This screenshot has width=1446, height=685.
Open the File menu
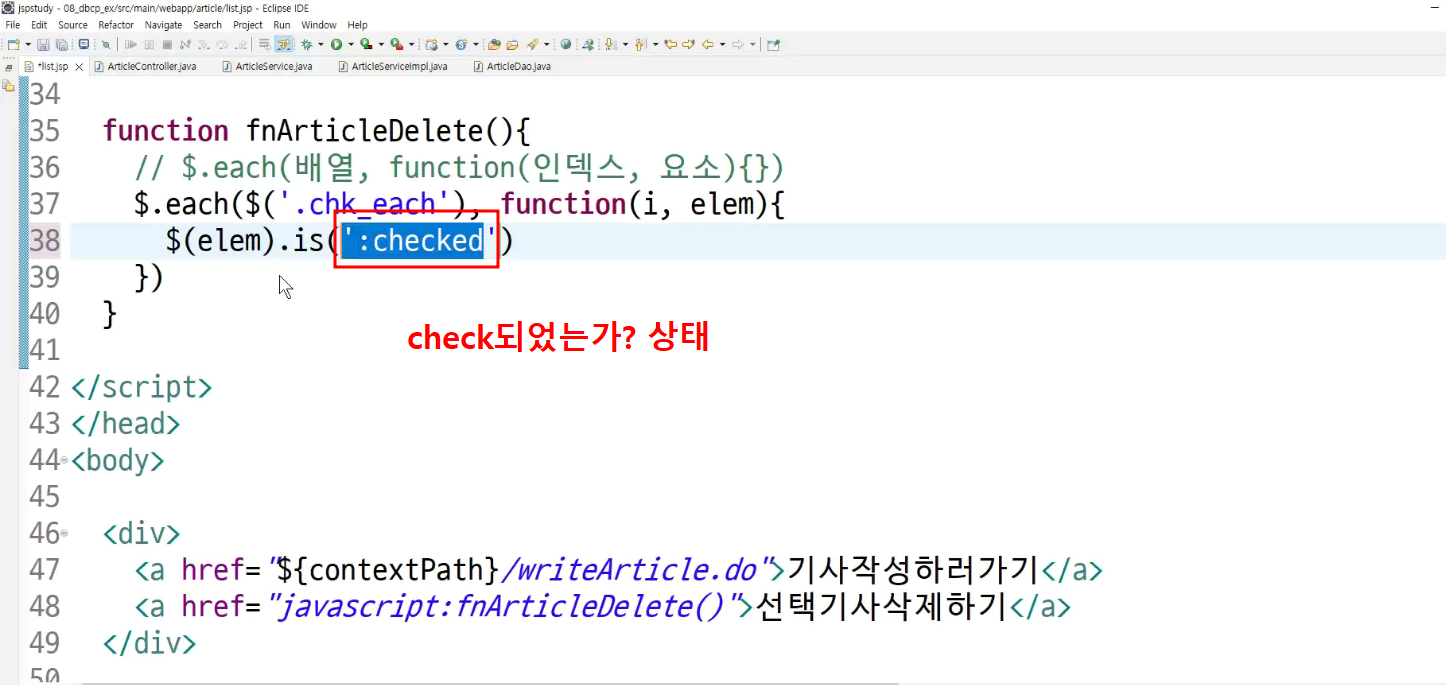(13, 25)
